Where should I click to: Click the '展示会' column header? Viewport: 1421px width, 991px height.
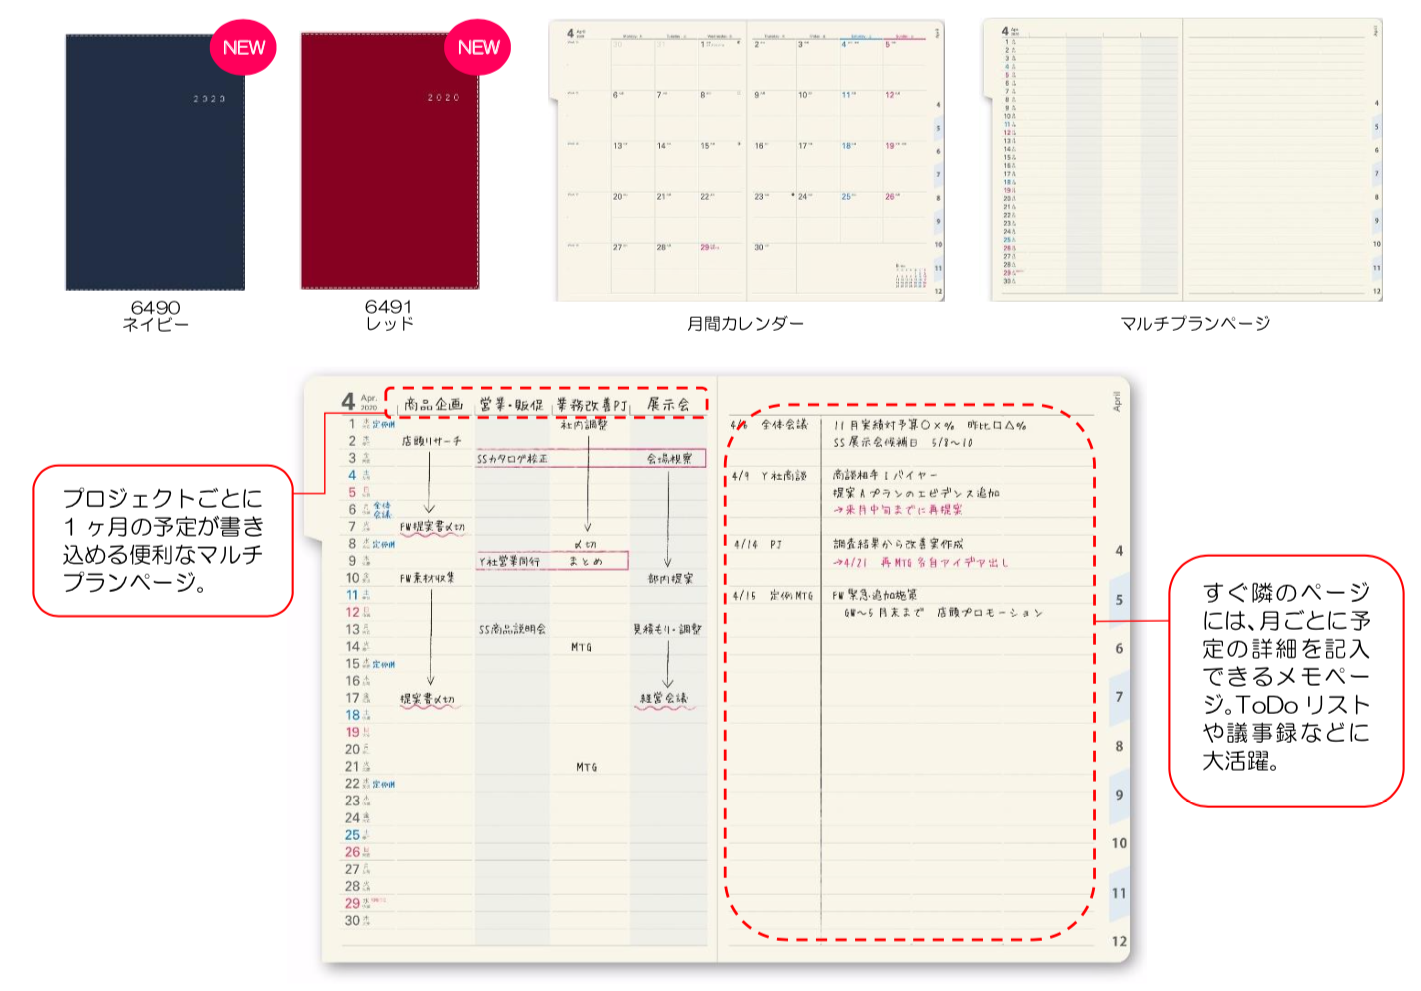tap(668, 404)
